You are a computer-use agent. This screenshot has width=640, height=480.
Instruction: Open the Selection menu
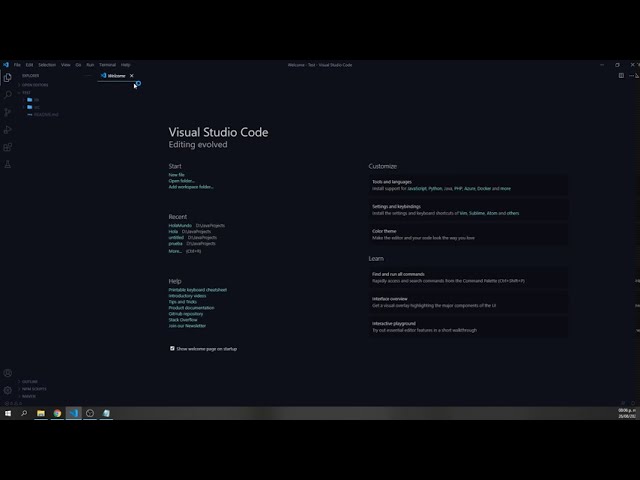coord(47,64)
